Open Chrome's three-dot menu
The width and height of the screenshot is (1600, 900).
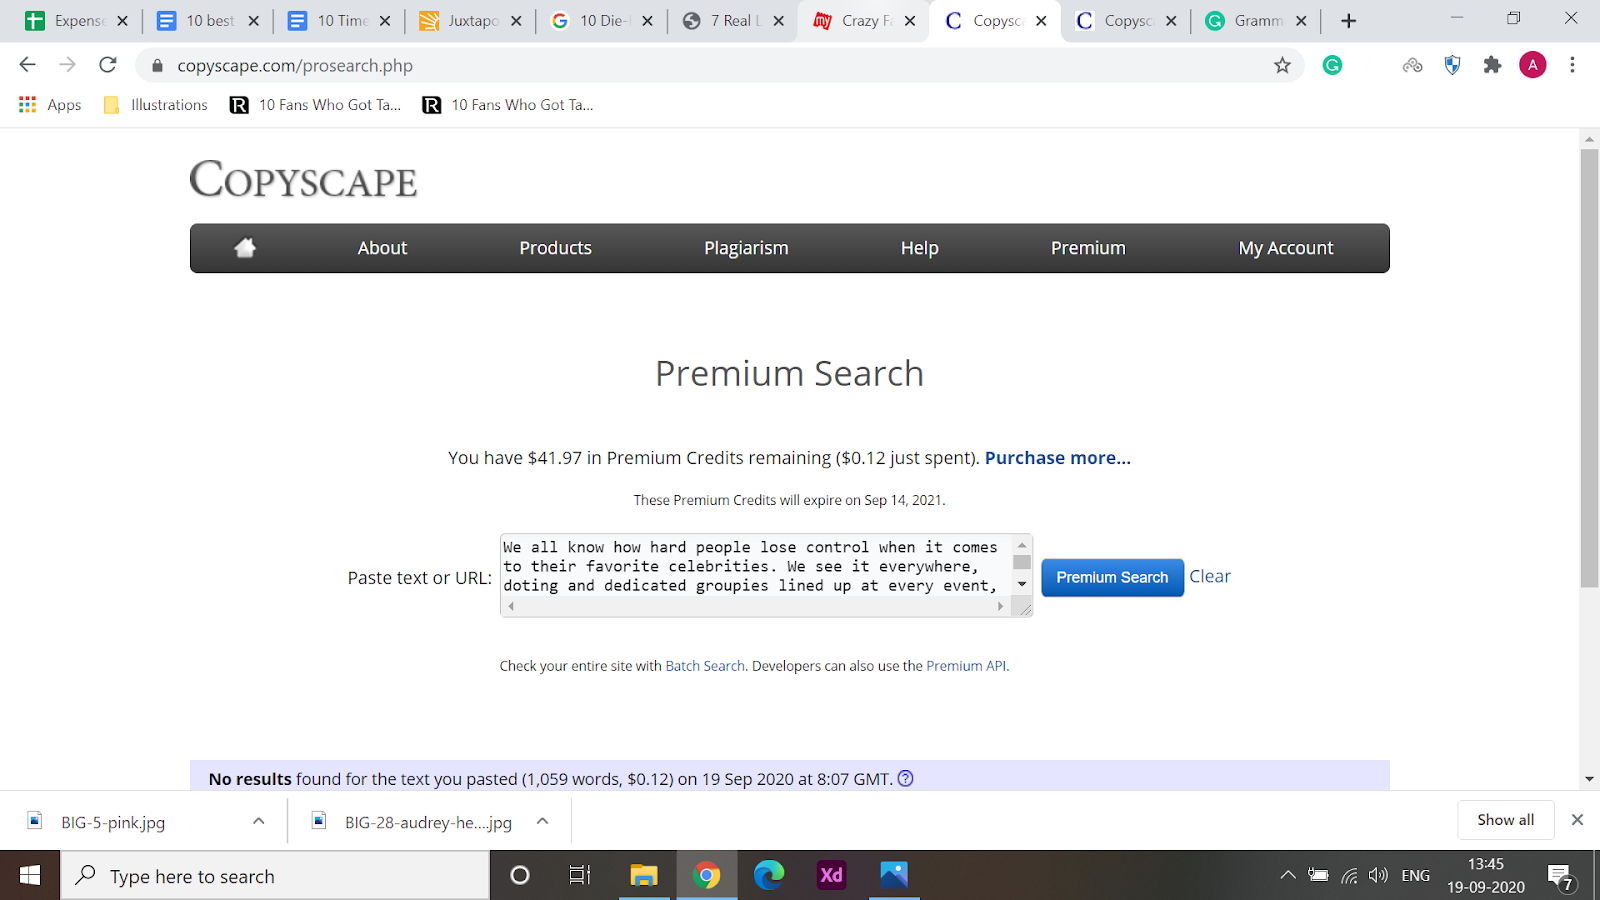tap(1572, 65)
